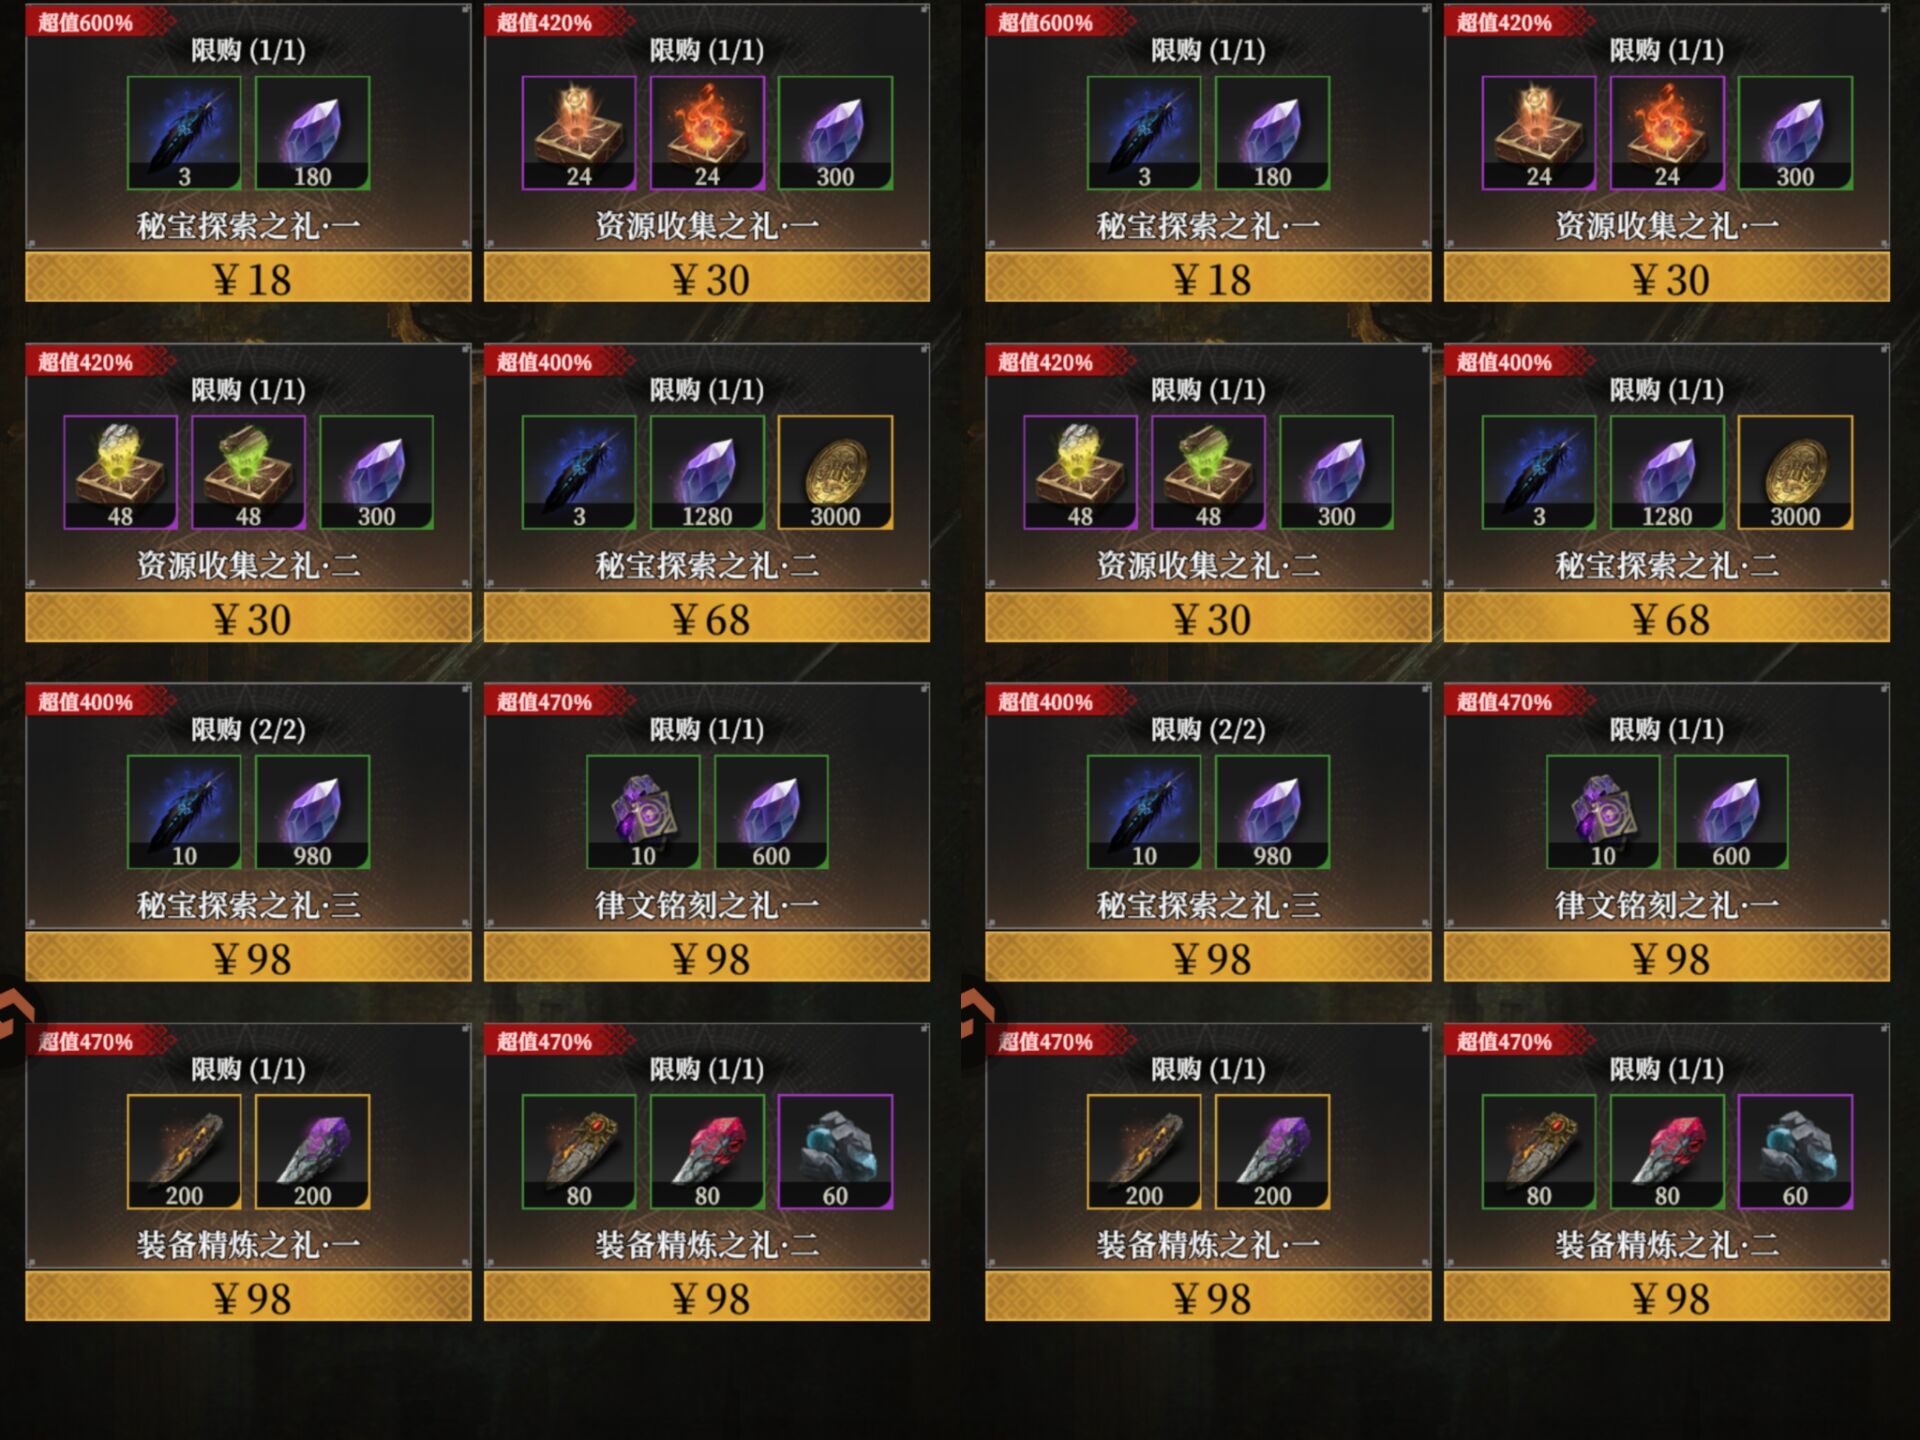Buy 律文铭刻之礼·一 for ¥98 in the right shop panel
This screenshot has height=1440, width=1920.
pyautogui.click(x=1667, y=958)
